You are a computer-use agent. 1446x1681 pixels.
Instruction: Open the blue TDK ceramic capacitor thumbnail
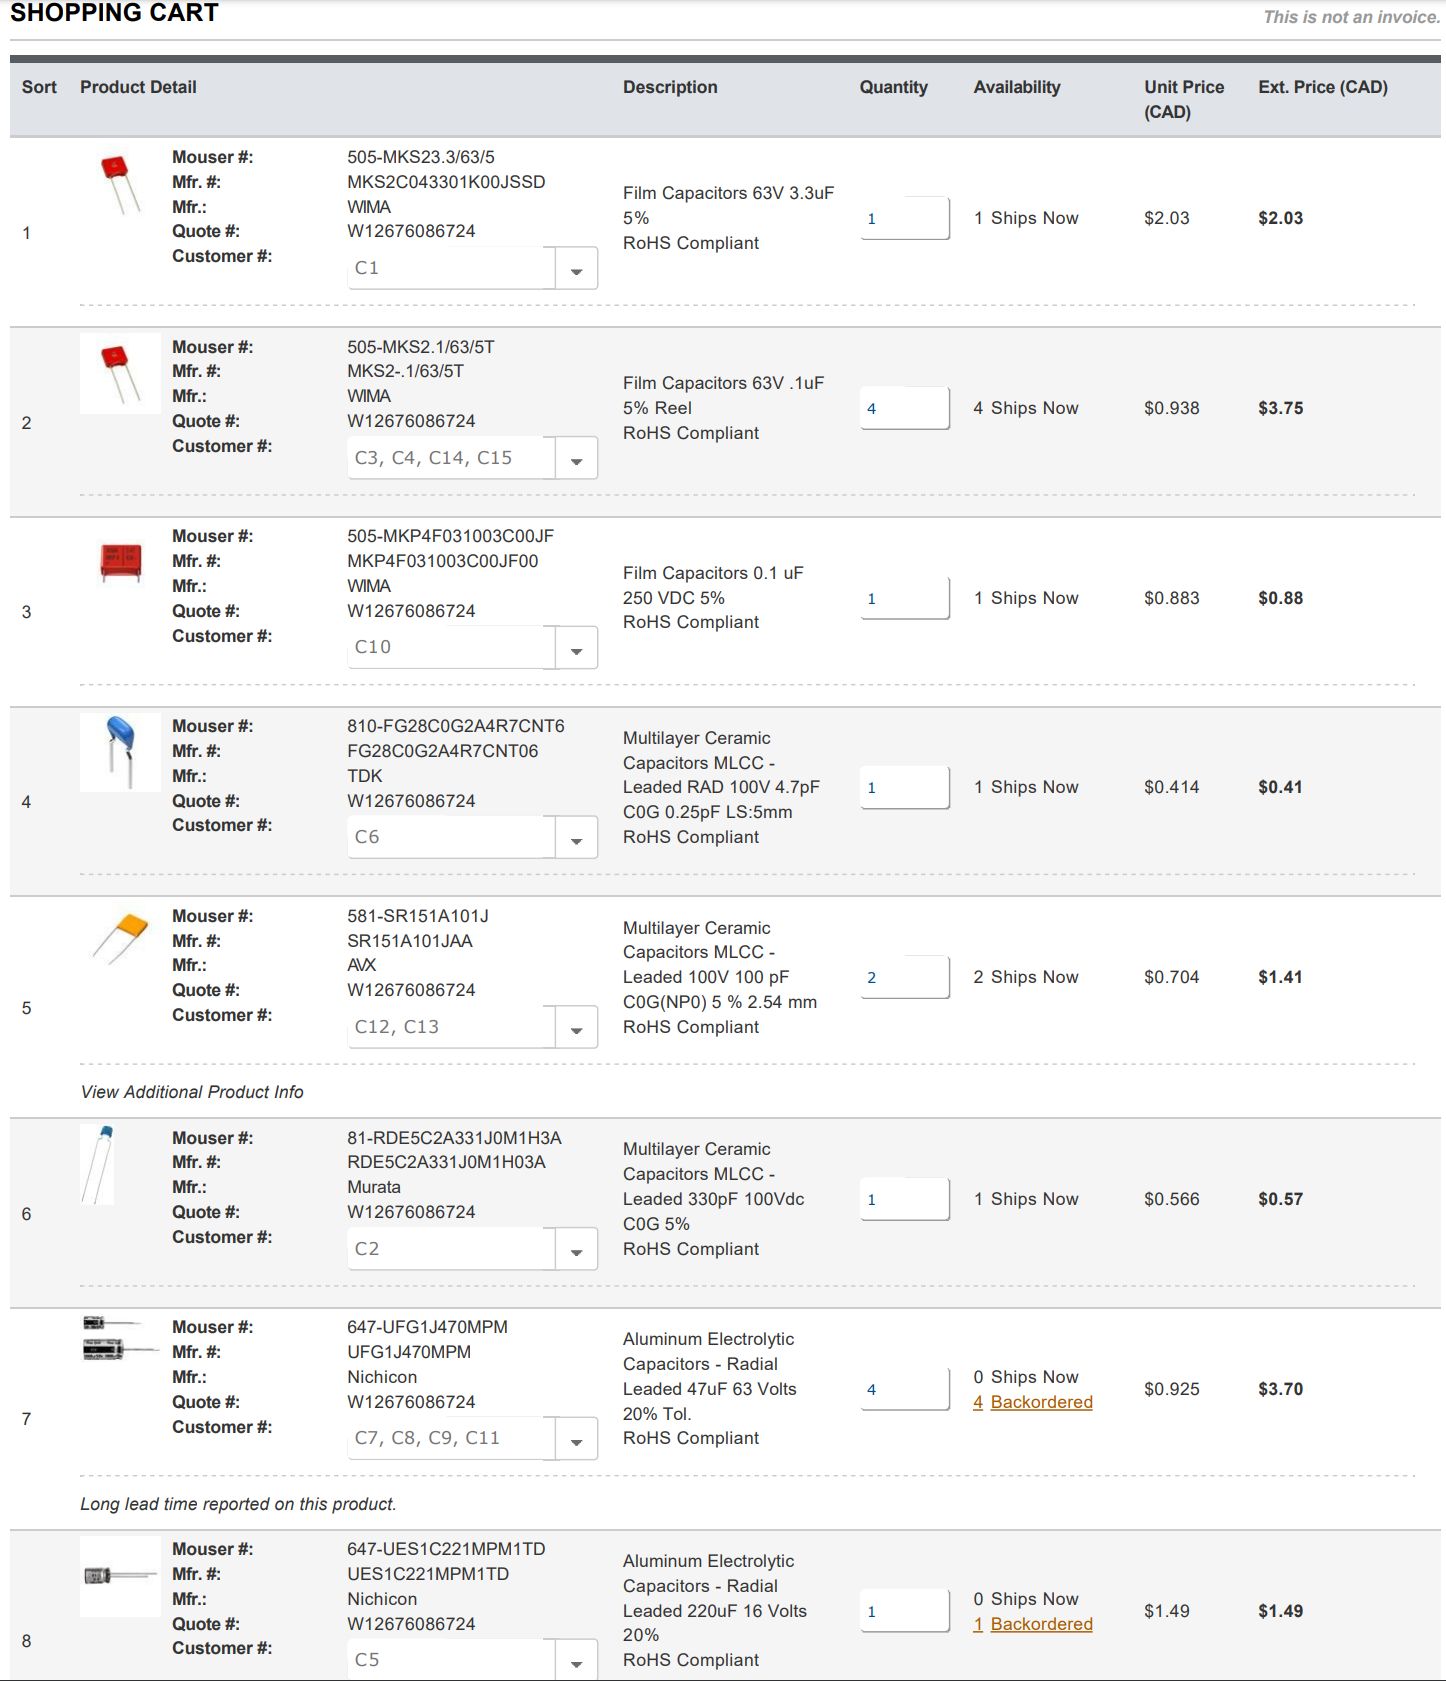120,753
